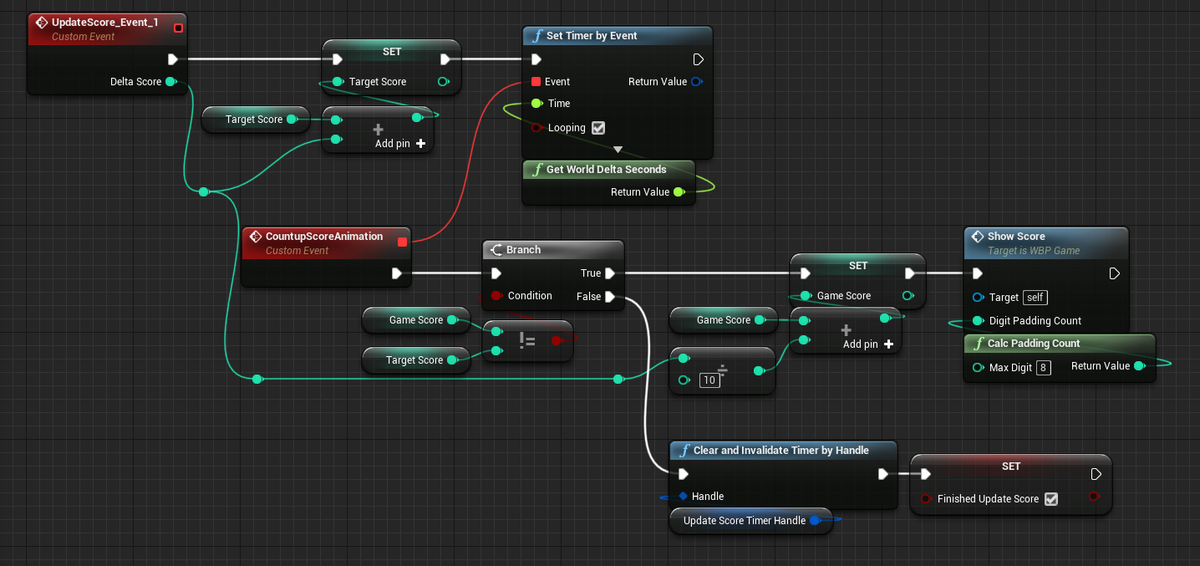The height and width of the screenshot is (566, 1200).
Task: Click the divide node operator symbol
Action: (723, 370)
